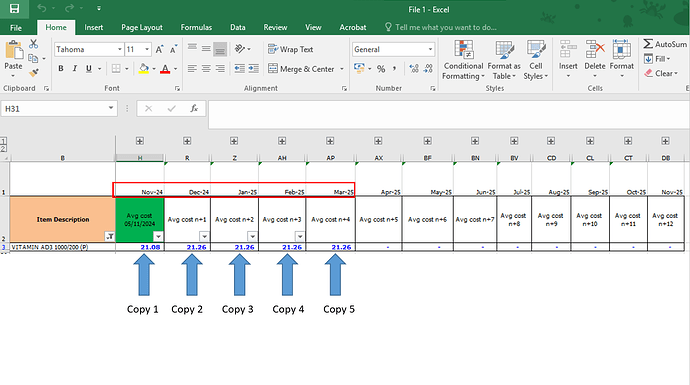
Task: Click the Percent Style icon
Action: (x=381, y=69)
